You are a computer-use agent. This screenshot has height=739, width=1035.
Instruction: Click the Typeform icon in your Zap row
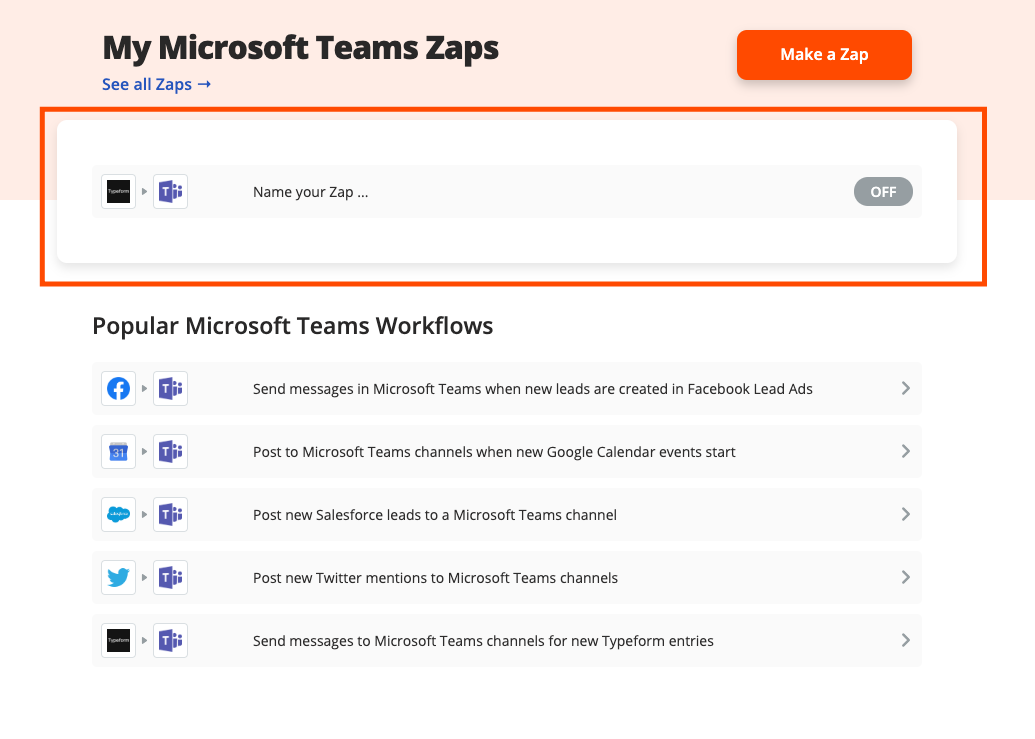tap(118, 191)
